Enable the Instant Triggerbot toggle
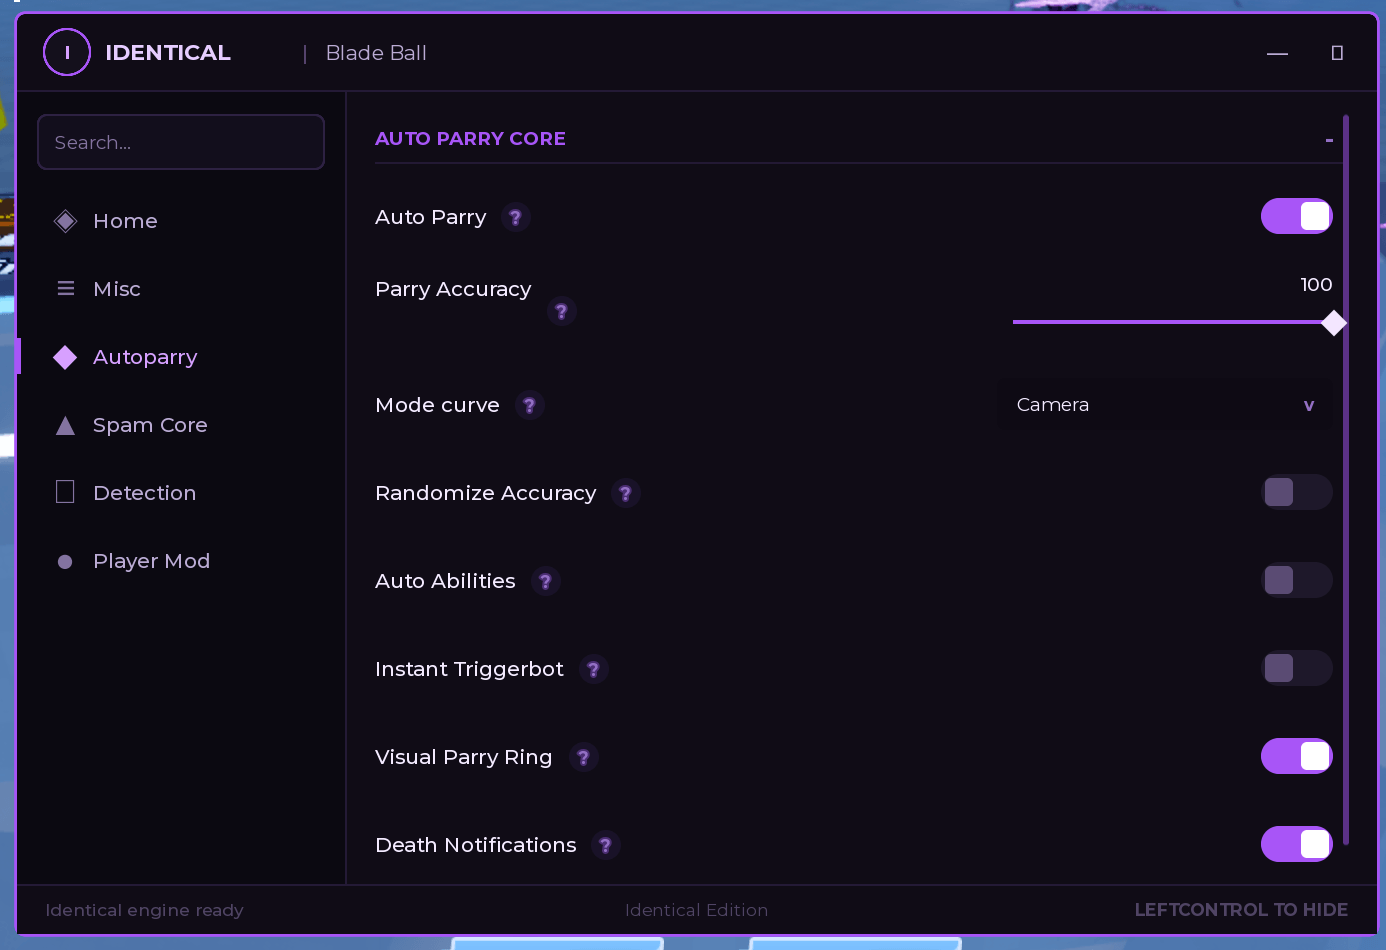1386x950 pixels. [x=1296, y=668]
